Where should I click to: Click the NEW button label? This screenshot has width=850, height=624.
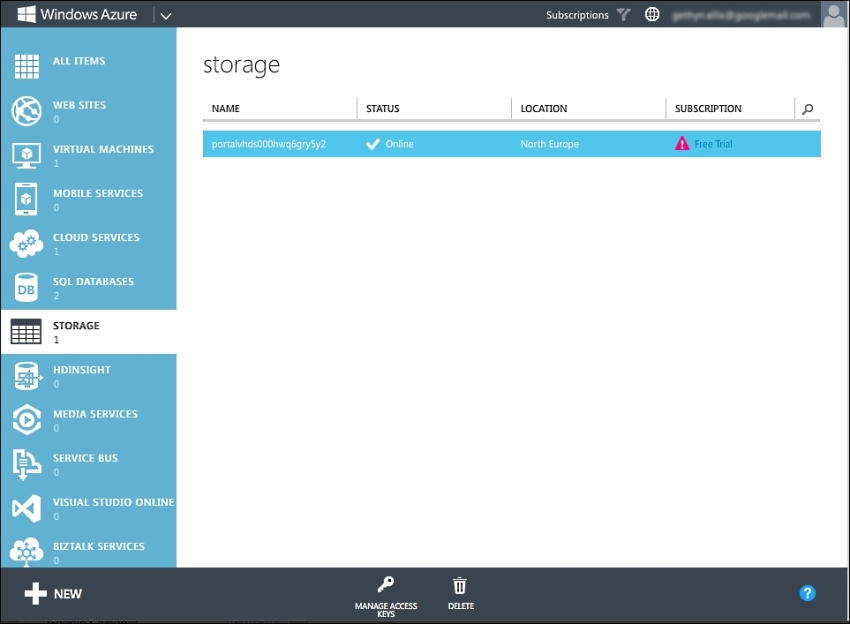(68, 594)
